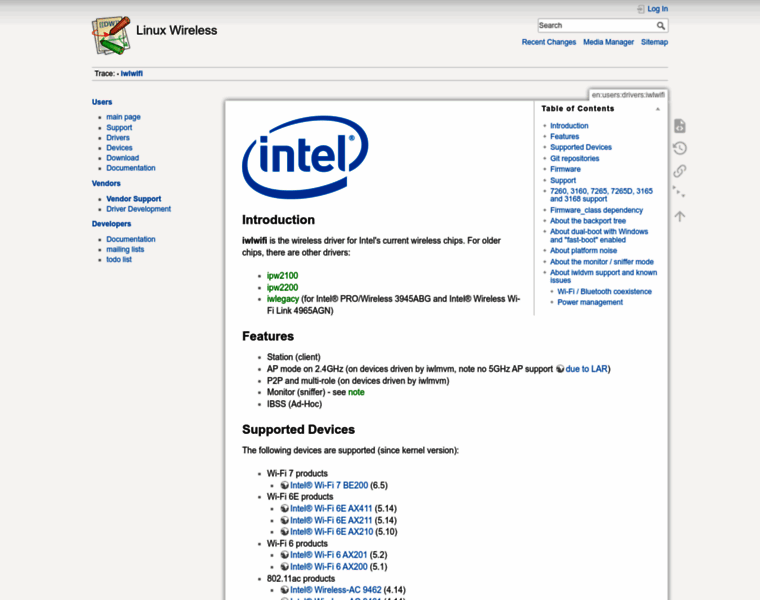This screenshot has width=760, height=600.
Task: Click the login icon beside Log In
Action: point(641,9)
